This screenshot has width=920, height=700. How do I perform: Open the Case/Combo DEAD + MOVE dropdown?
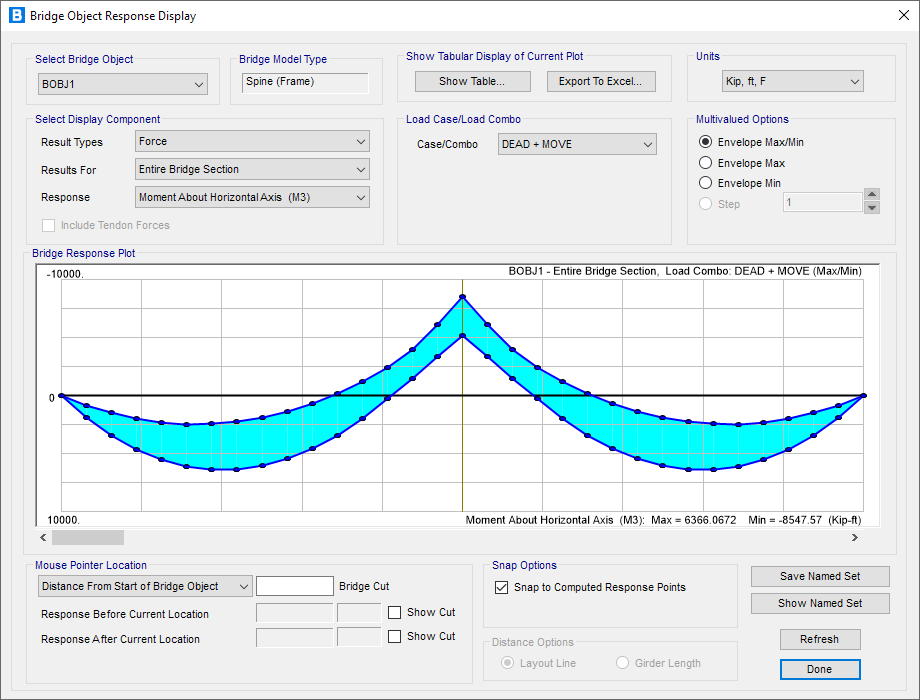coord(577,144)
